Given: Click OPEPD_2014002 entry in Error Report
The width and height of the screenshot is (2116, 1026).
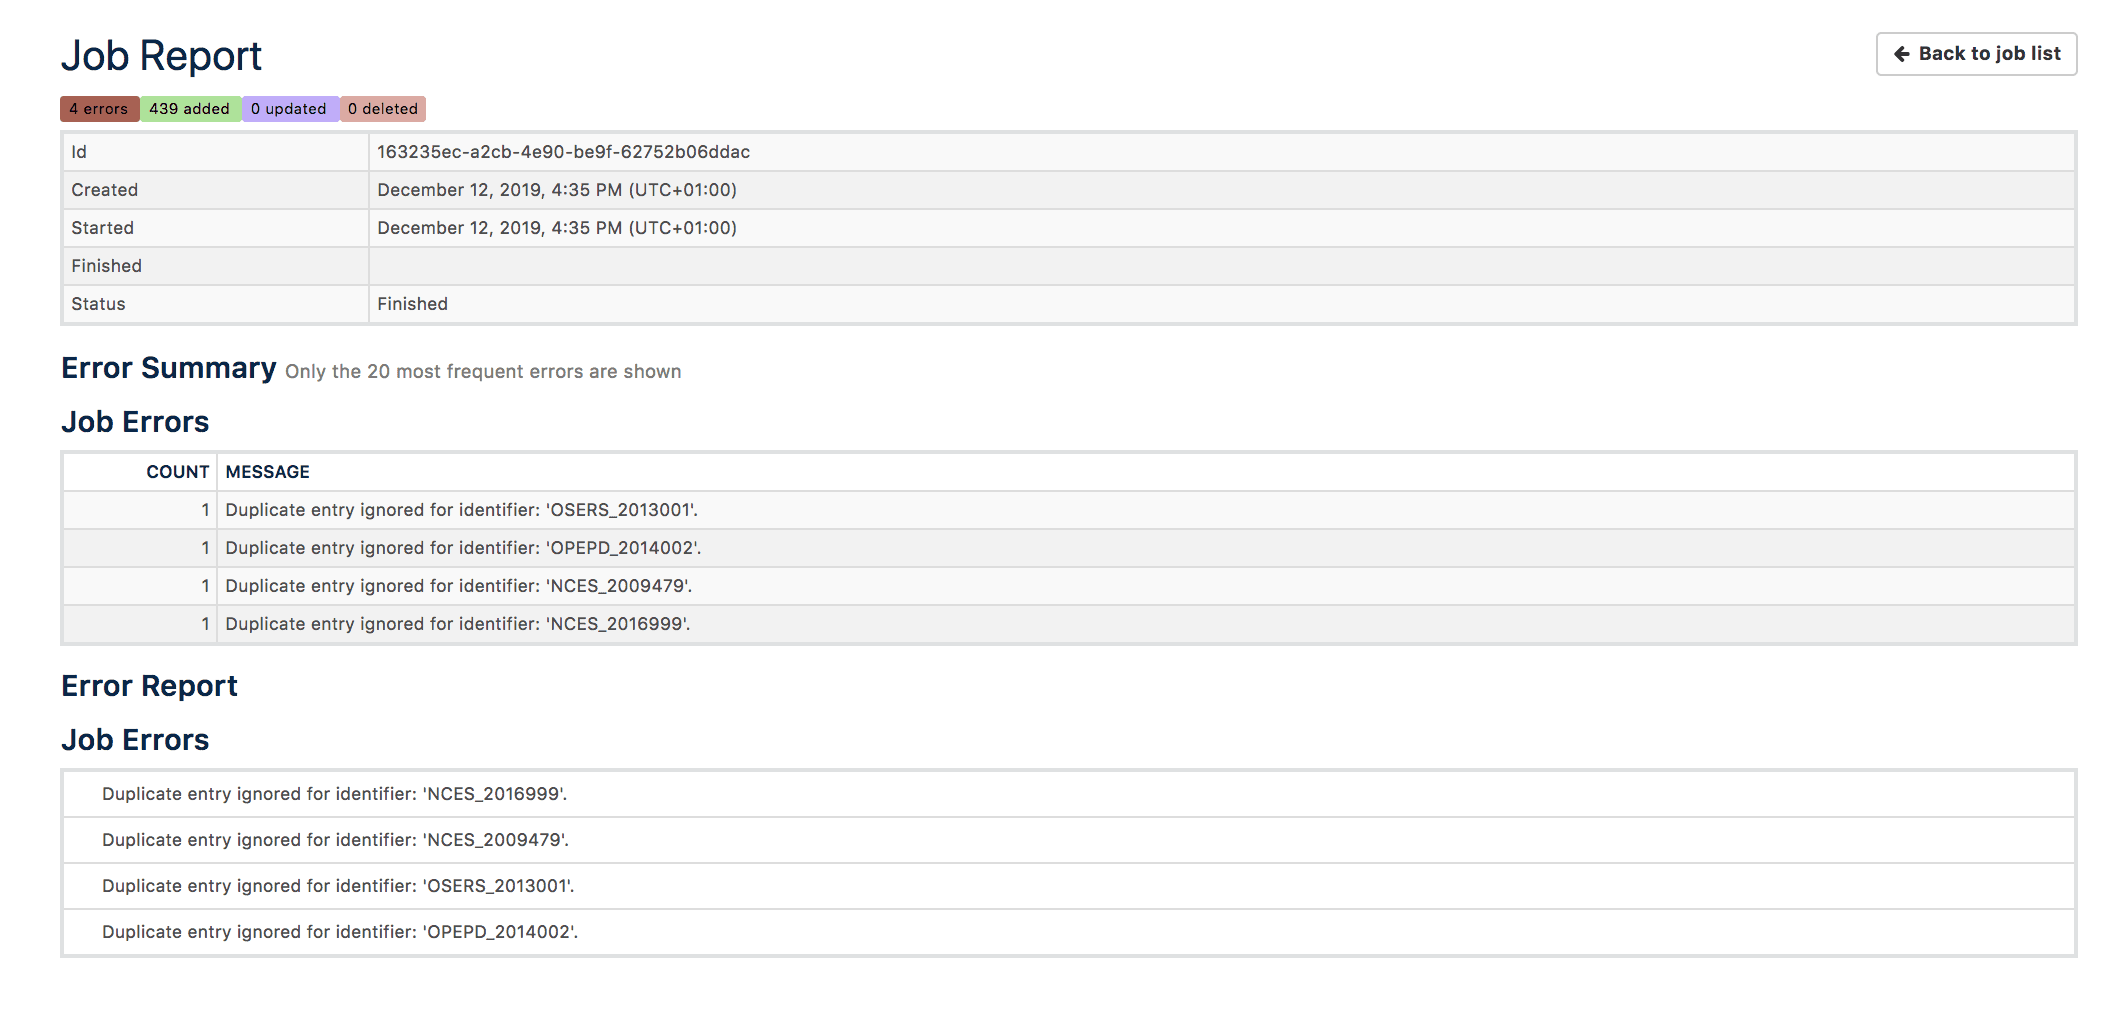Looking at the screenshot, I should pos(340,932).
